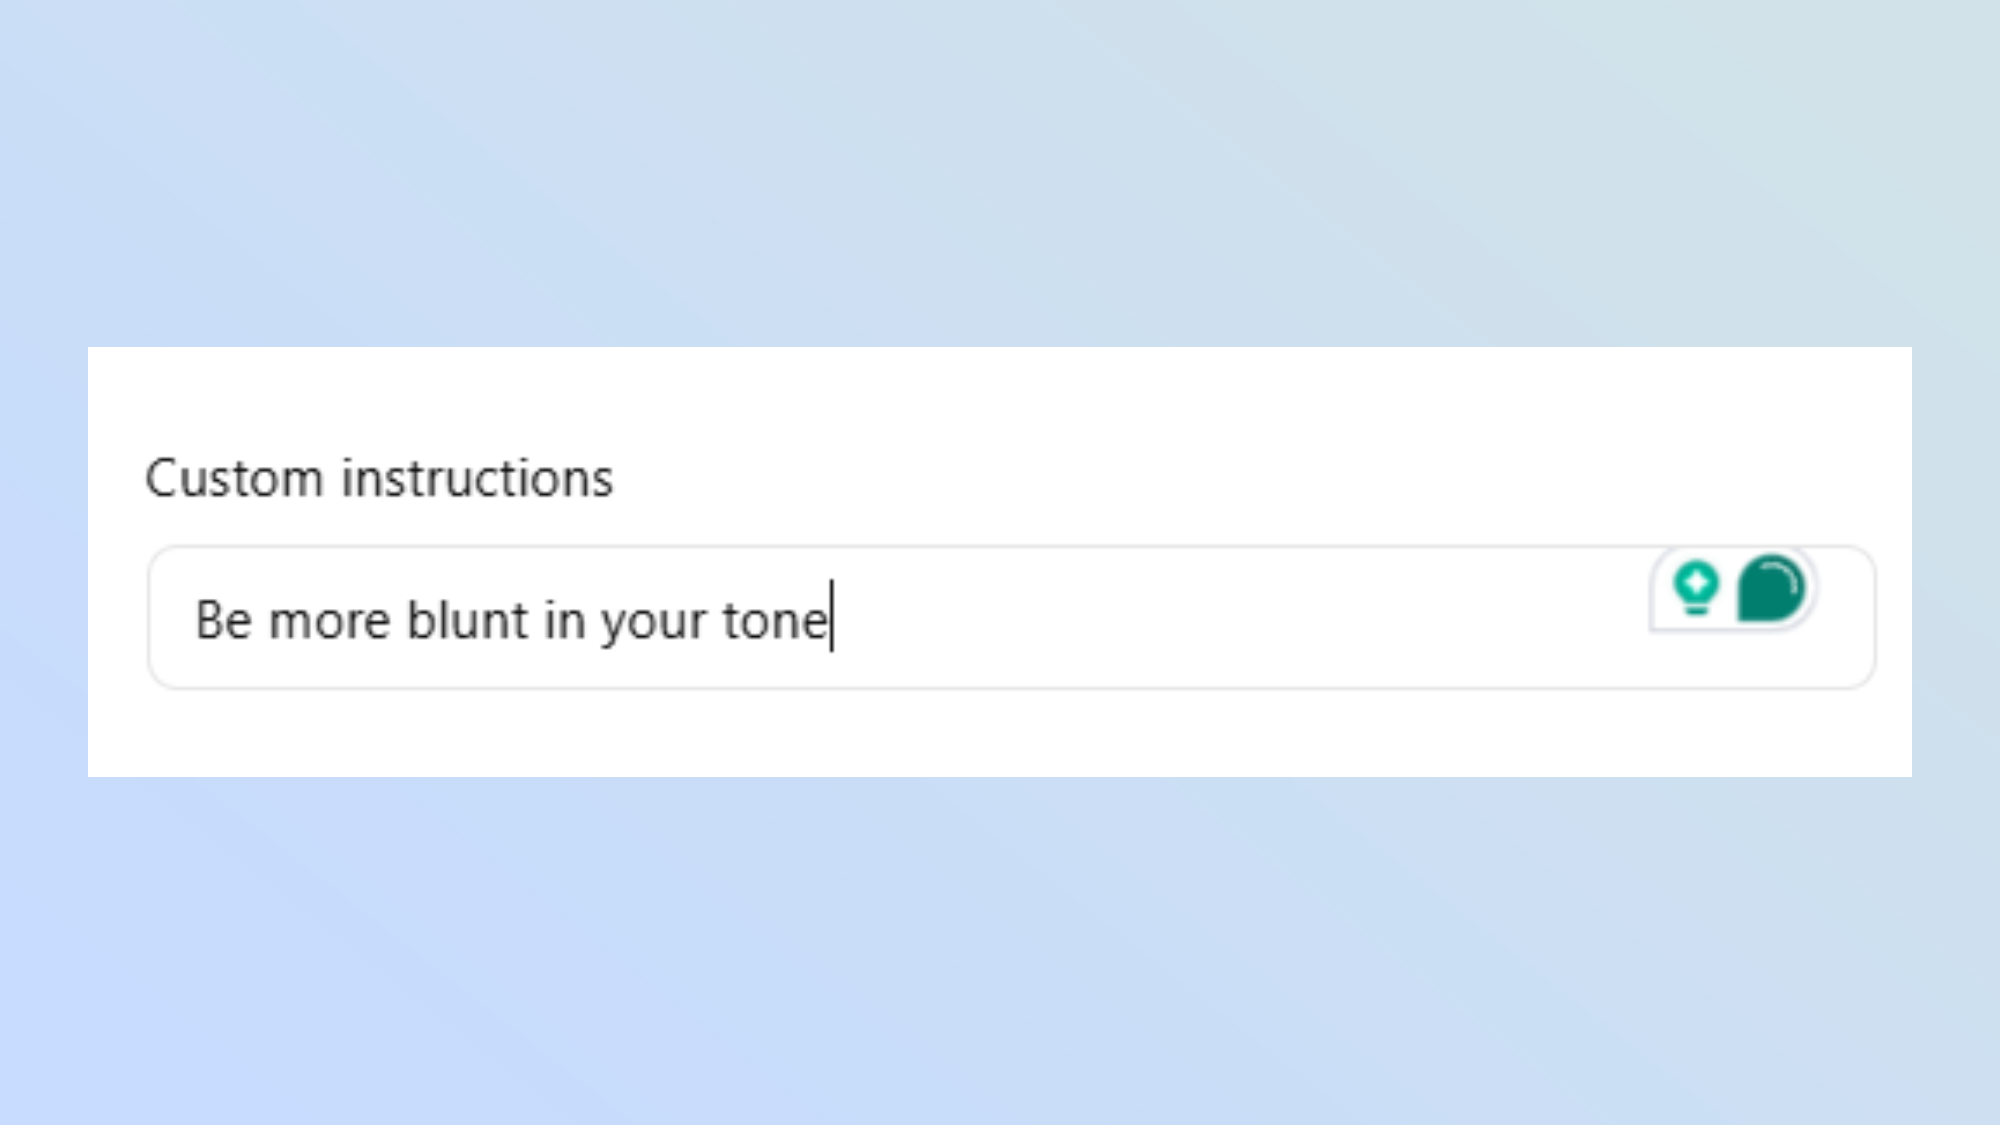Click the blue gradient background above the panel
The height and width of the screenshot is (1125, 2000).
point(1000,170)
